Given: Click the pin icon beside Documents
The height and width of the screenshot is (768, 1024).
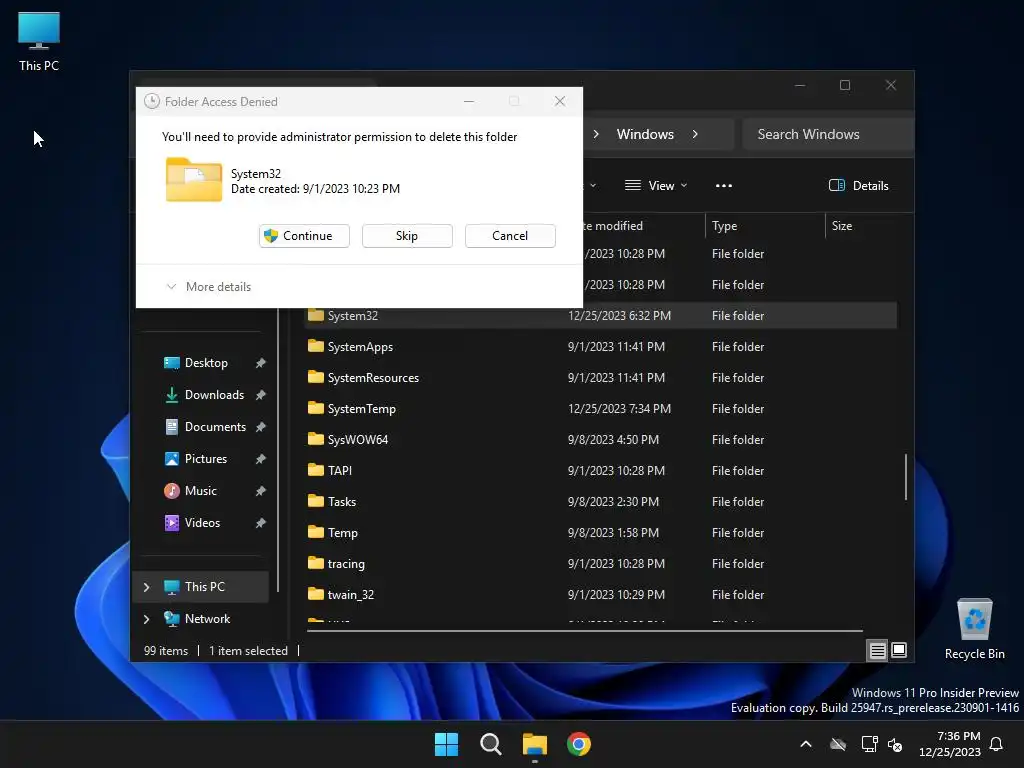Looking at the screenshot, I should pos(261,427).
